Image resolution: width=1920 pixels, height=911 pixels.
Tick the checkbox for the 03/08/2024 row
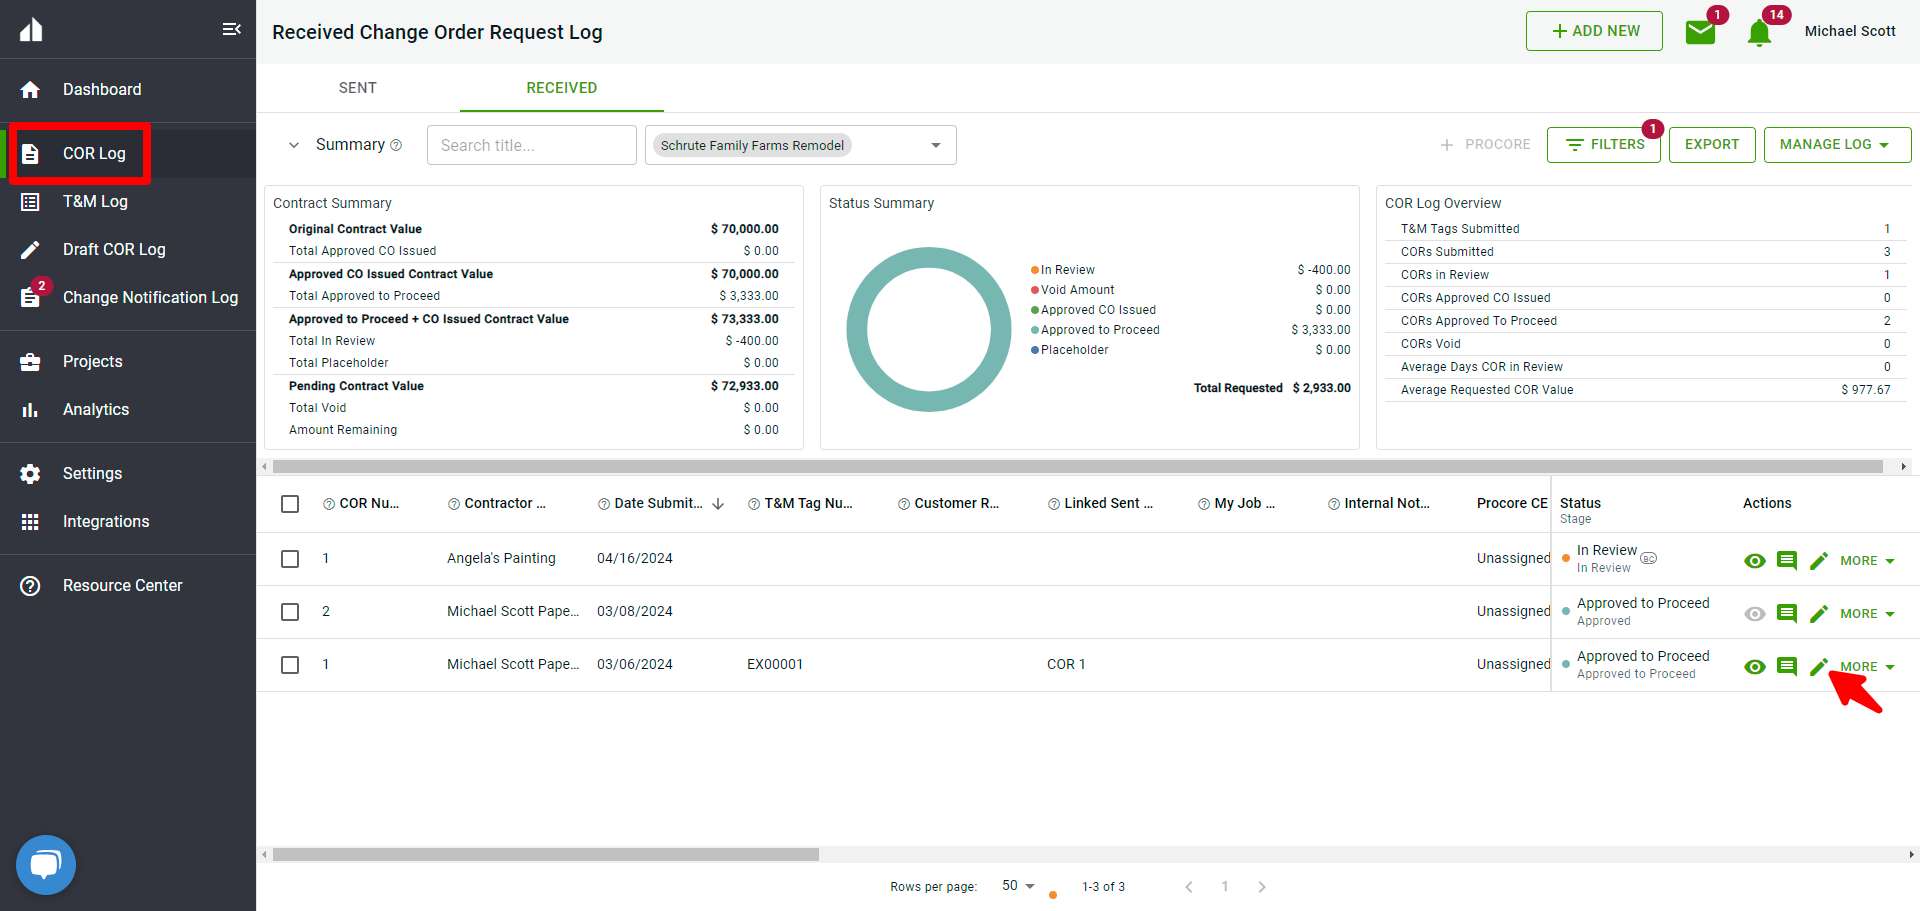[x=290, y=612]
